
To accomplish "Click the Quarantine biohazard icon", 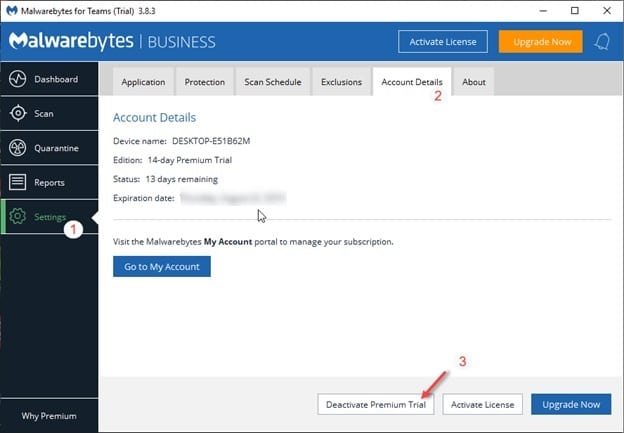I will pos(18,148).
